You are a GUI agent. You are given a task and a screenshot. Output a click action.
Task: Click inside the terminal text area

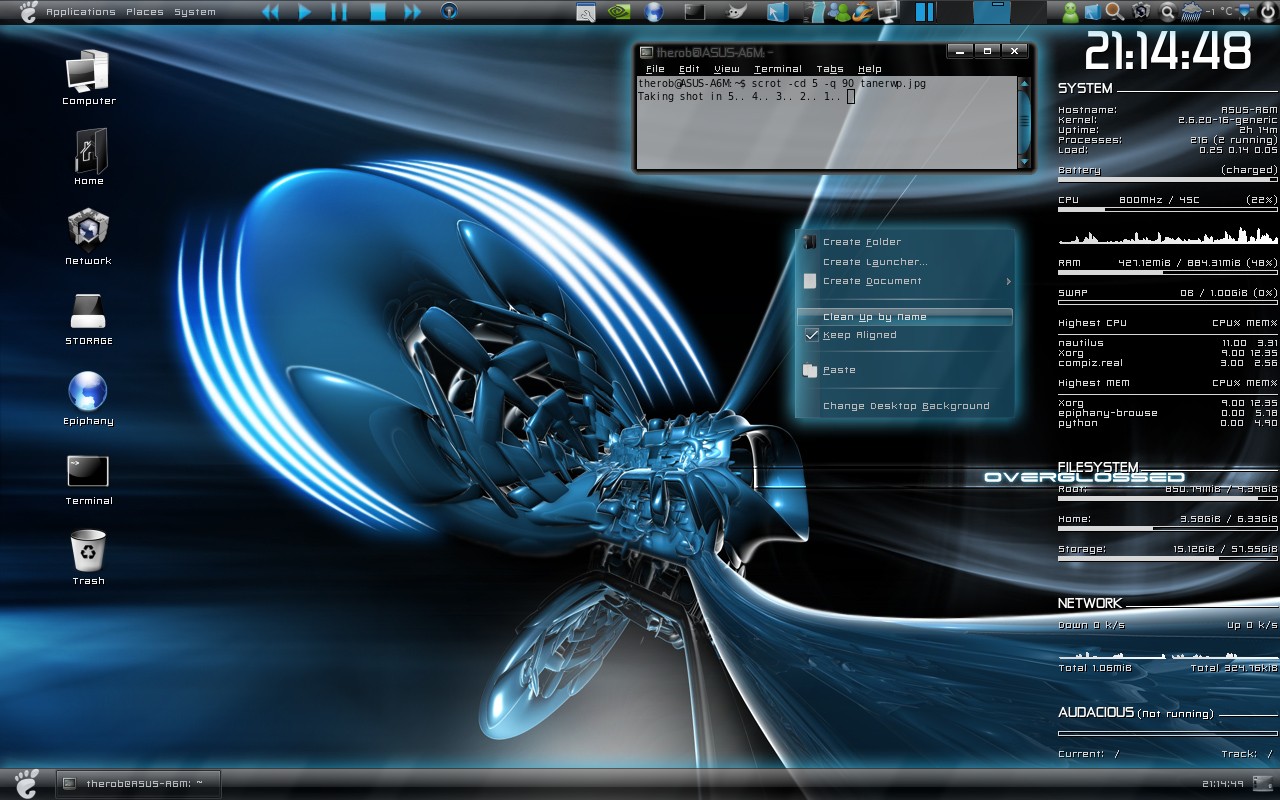pyautogui.click(x=827, y=123)
